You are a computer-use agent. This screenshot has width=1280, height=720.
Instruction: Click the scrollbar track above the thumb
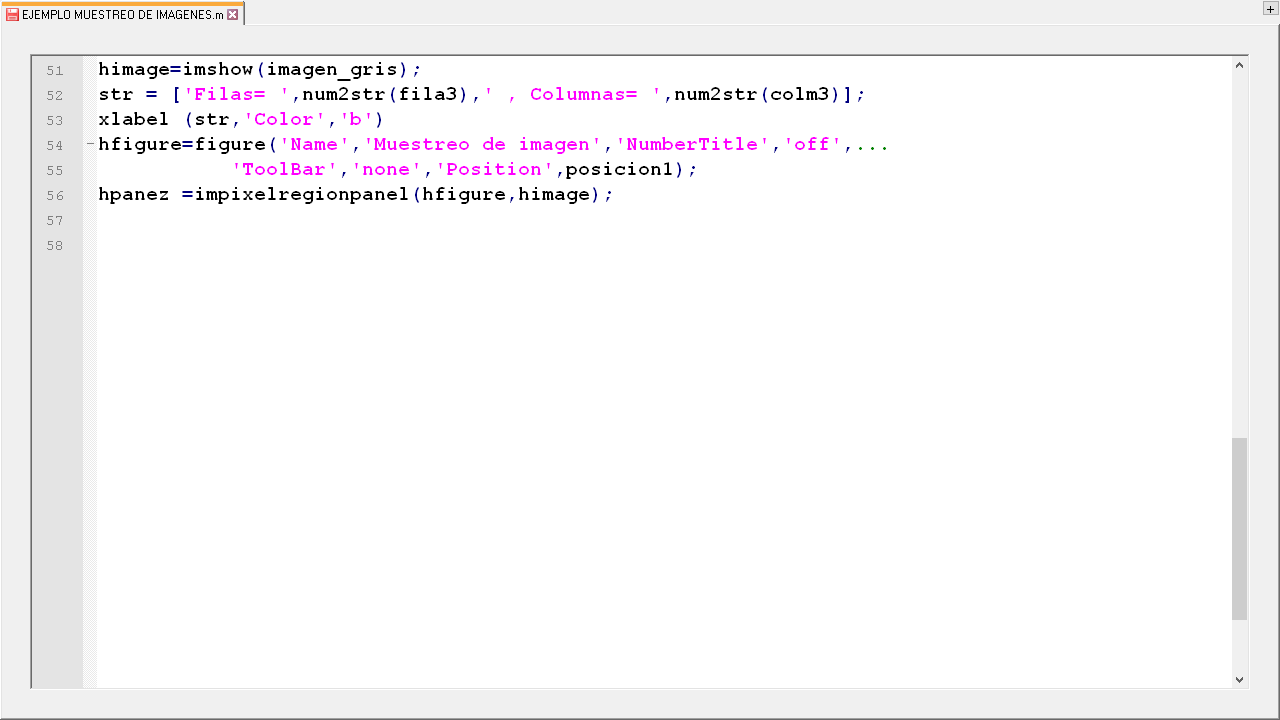(x=1239, y=250)
